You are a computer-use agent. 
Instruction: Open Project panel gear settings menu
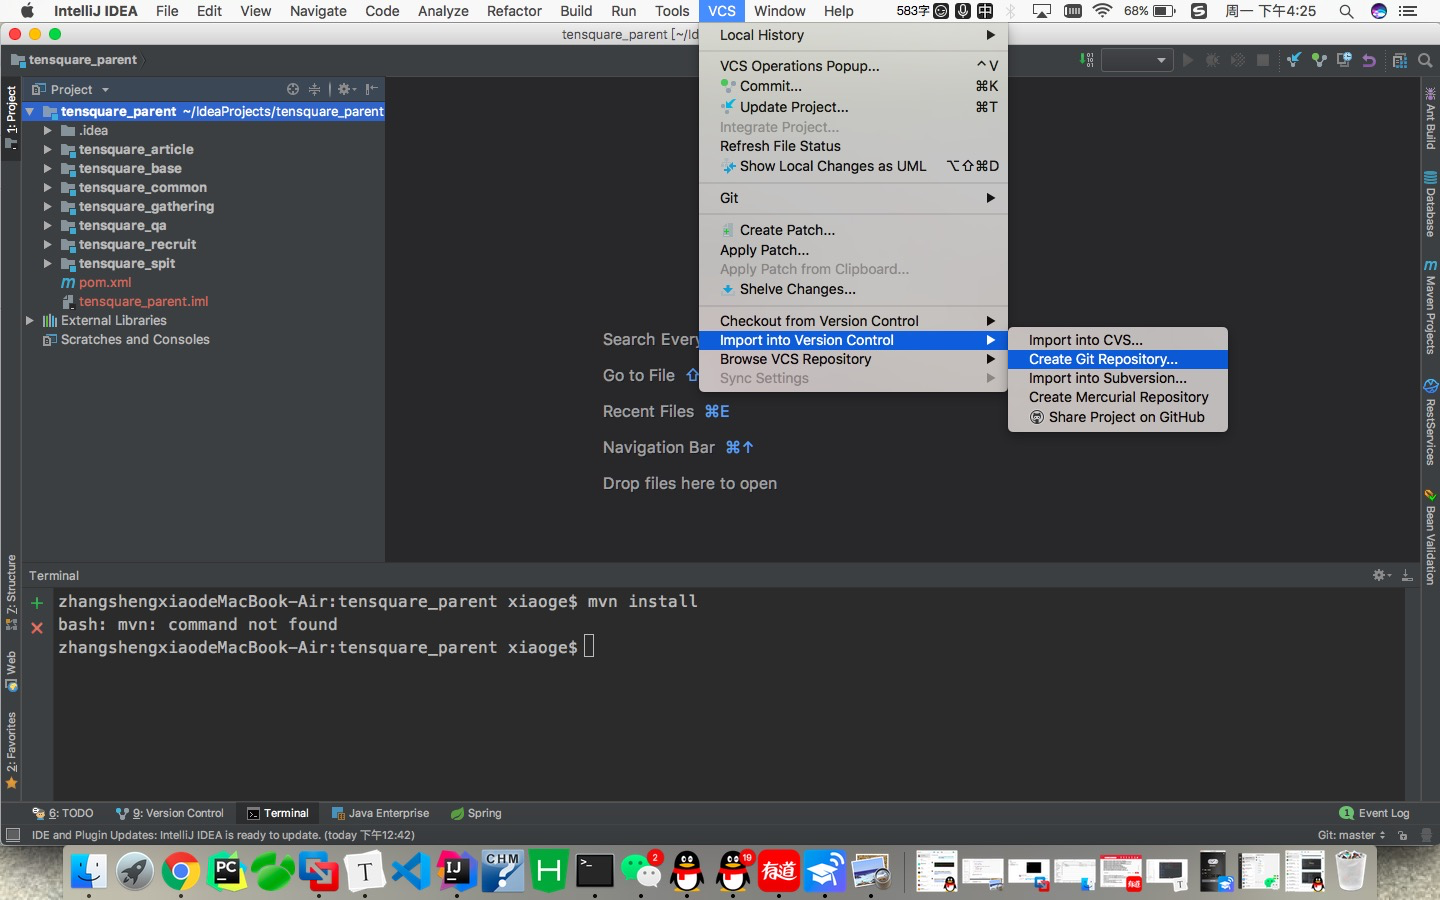(x=346, y=89)
